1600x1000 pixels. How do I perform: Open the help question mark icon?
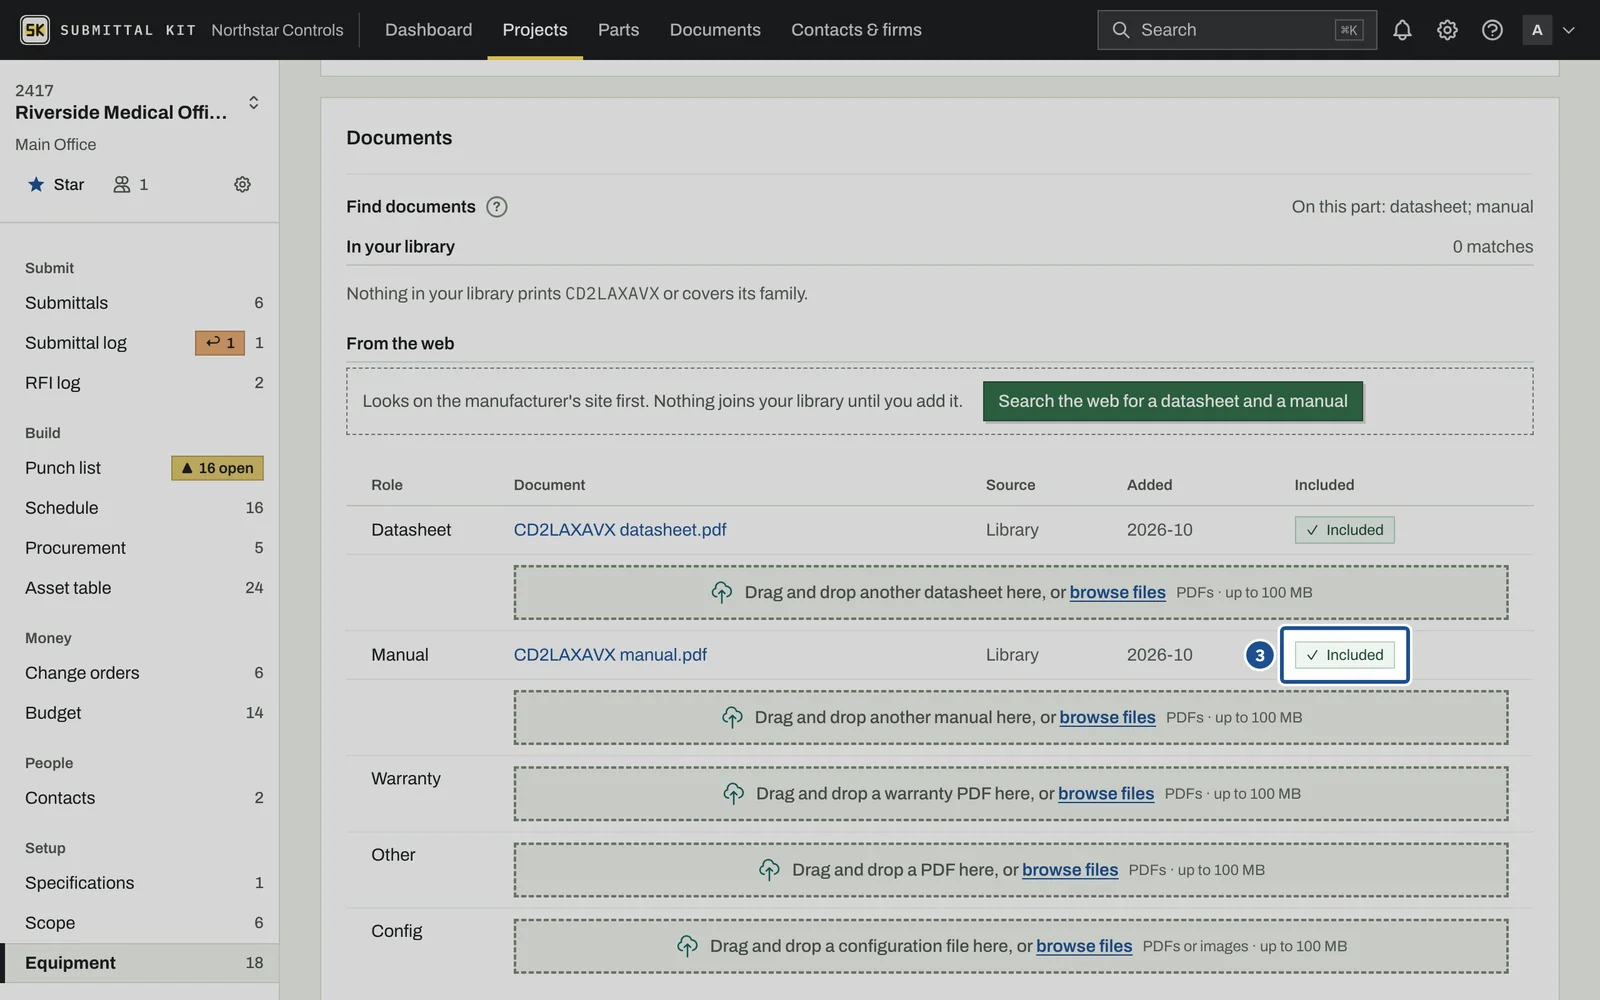click(x=1492, y=30)
